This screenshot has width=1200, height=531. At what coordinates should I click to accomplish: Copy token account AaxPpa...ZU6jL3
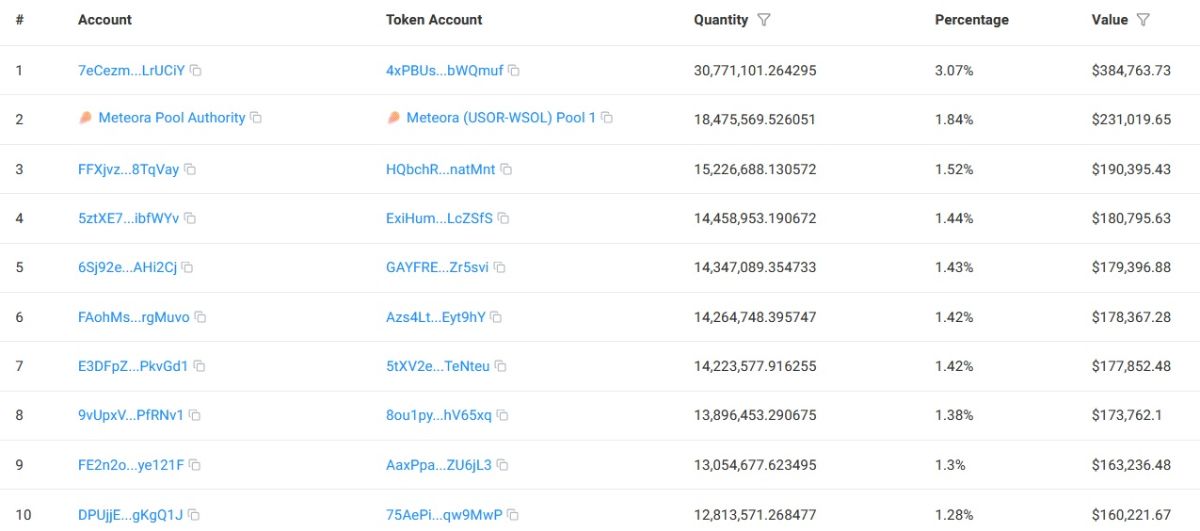tap(503, 465)
